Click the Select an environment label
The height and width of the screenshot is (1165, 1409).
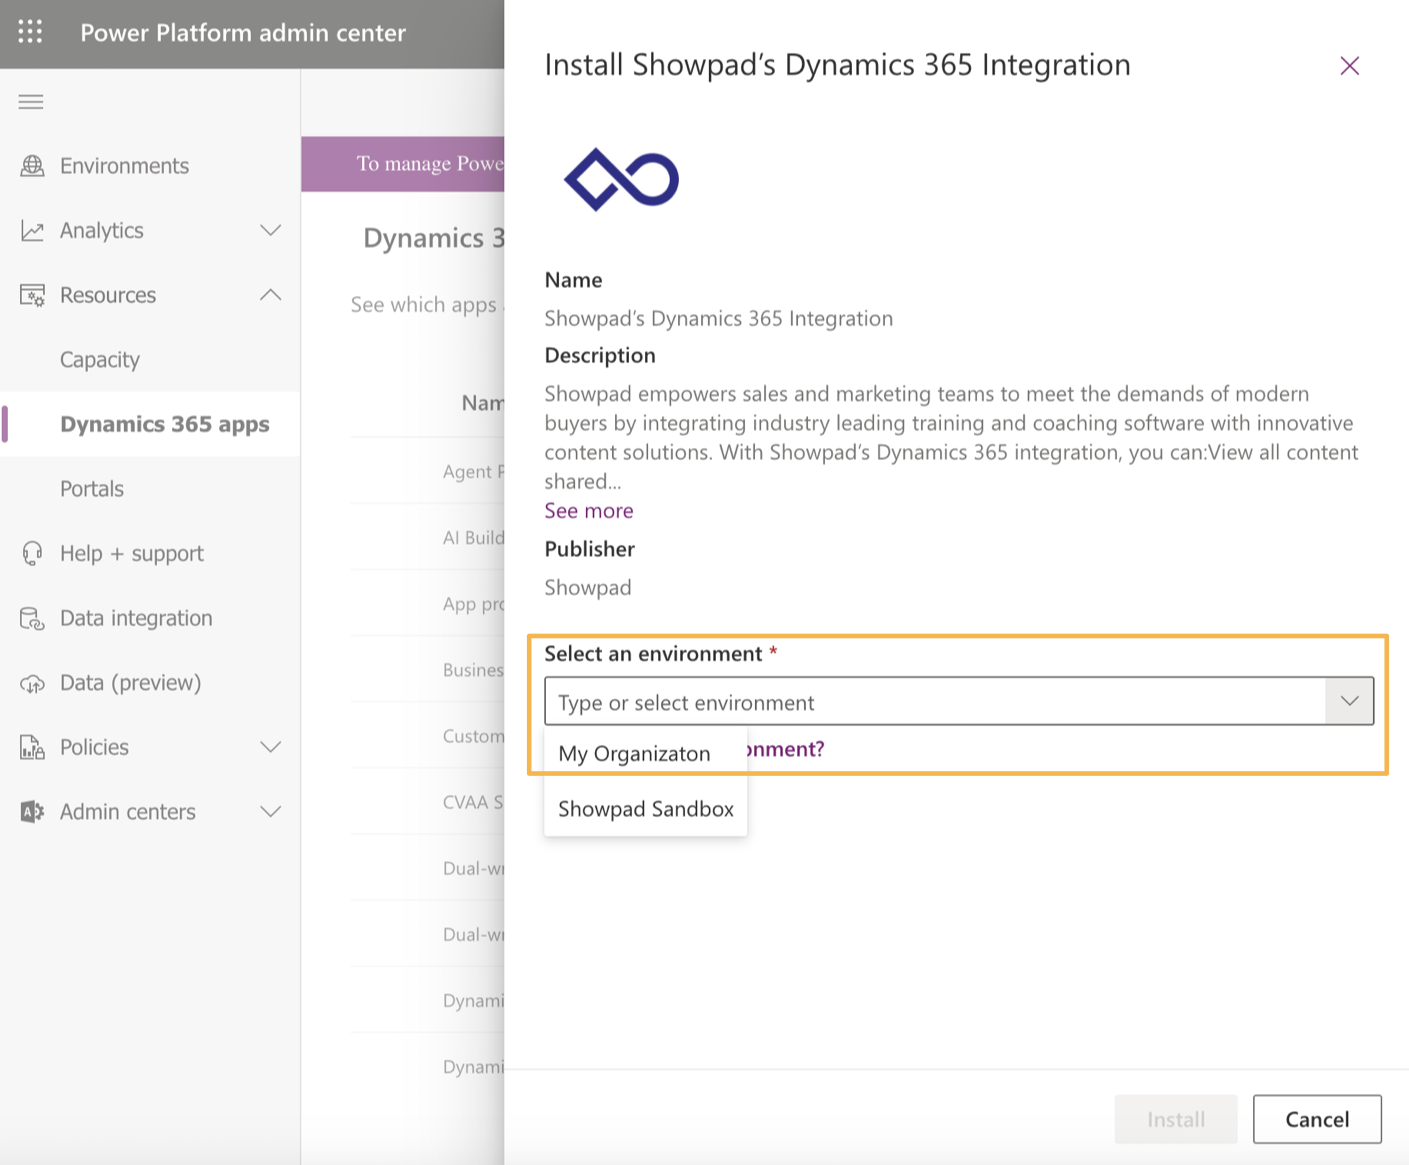point(653,654)
